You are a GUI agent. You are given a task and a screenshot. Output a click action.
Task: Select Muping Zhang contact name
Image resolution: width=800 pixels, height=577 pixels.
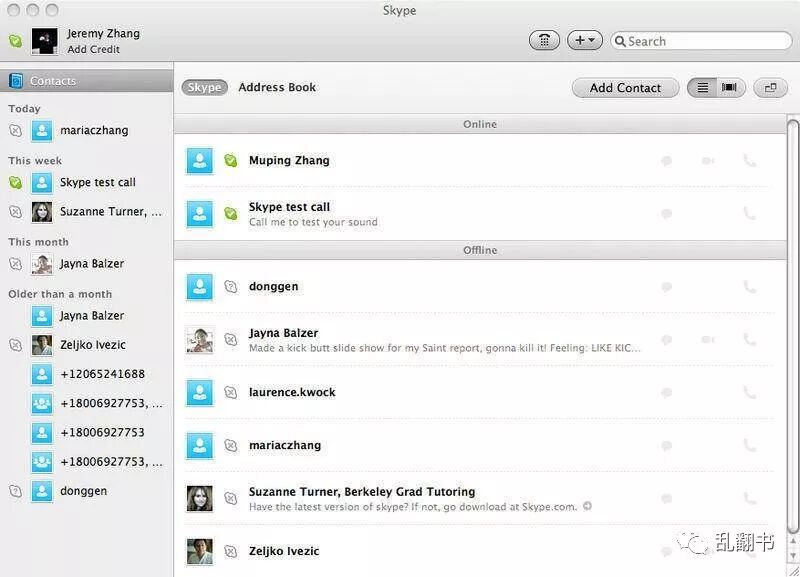coord(289,161)
